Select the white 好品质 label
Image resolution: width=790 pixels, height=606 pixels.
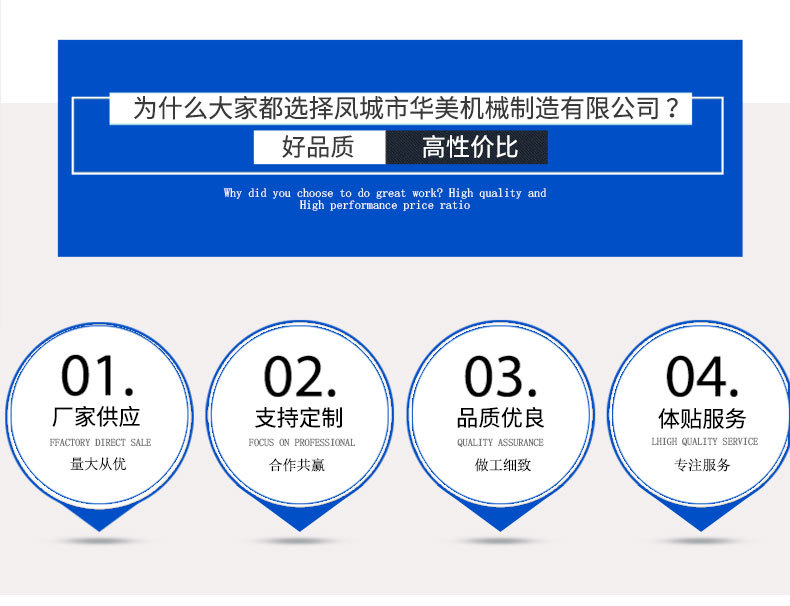coord(319,147)
